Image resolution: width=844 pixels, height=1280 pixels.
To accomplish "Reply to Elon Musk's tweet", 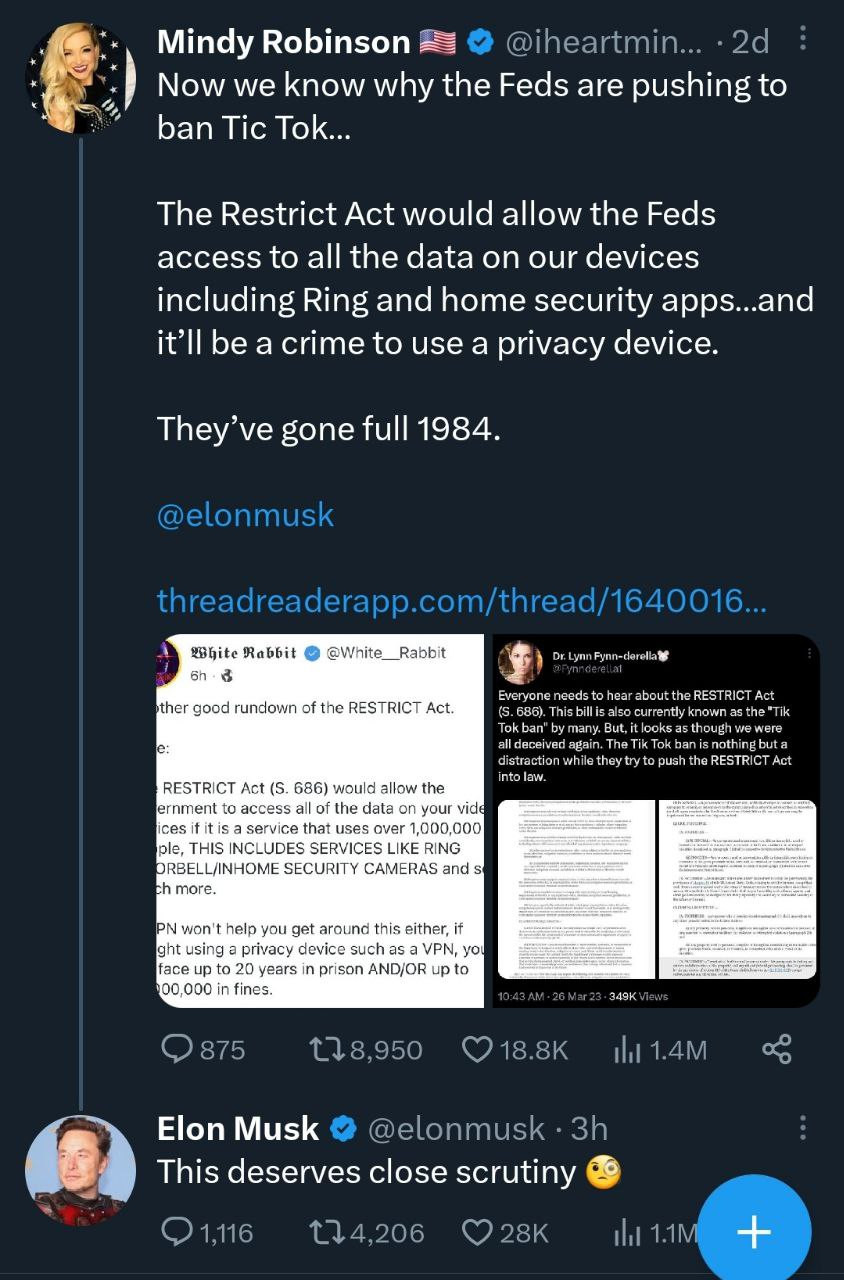I will coord(178,1233).
